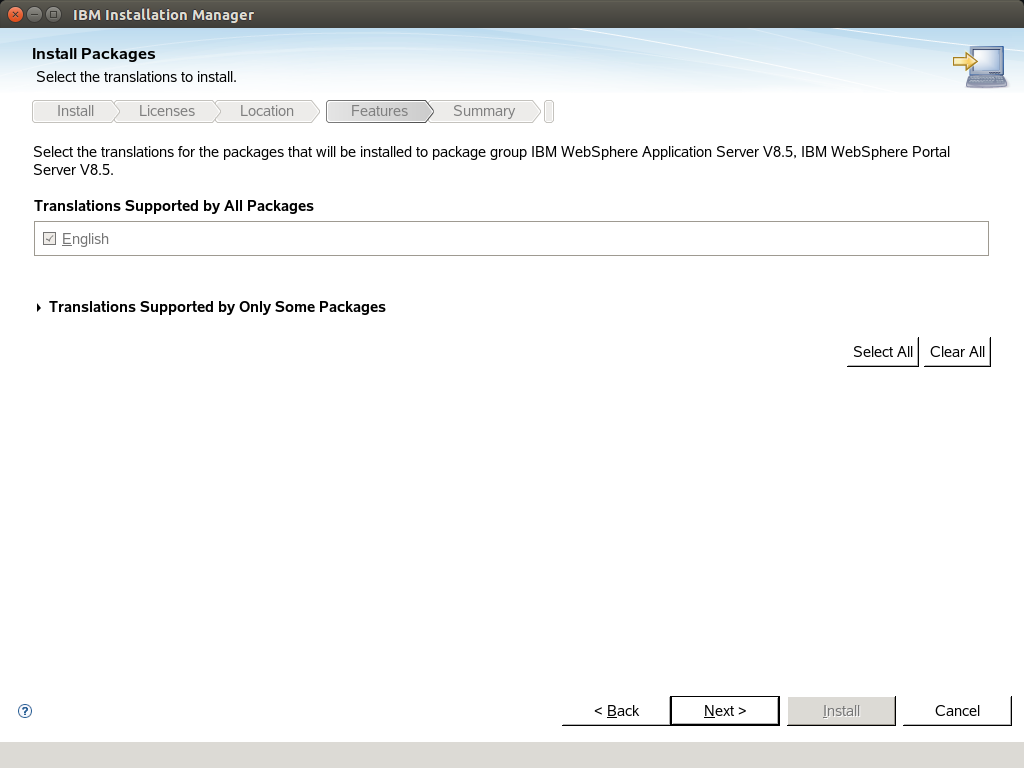Click the Clear All button
This screenshot has width=1024, height=768.
point(957,352)
